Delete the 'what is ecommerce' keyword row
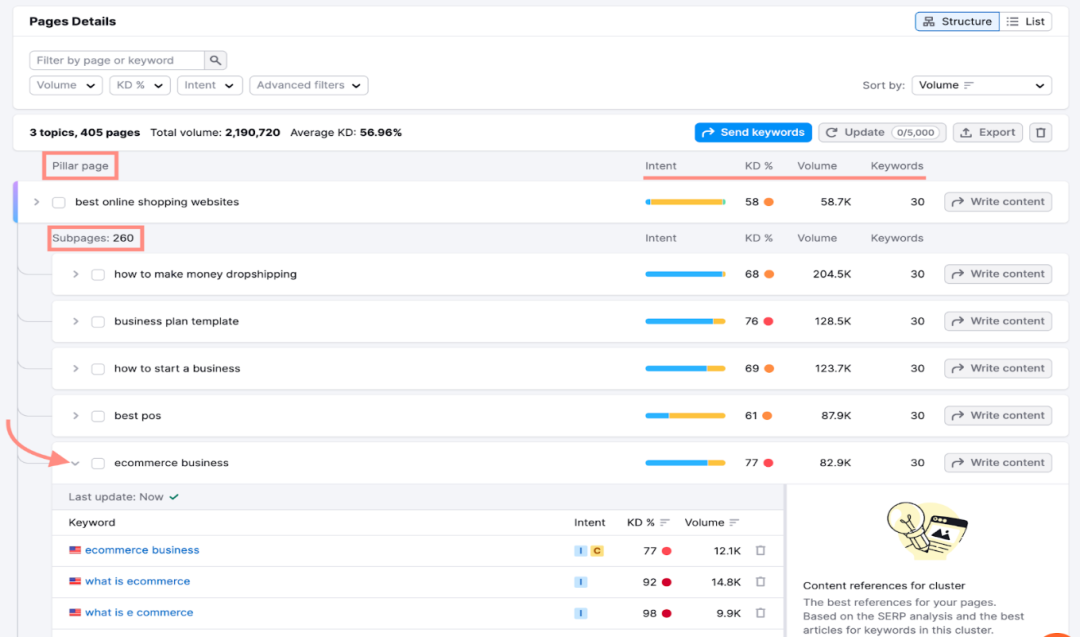Image resolution: width=1080 pixels, height=637 pixels. coord(761,581)
